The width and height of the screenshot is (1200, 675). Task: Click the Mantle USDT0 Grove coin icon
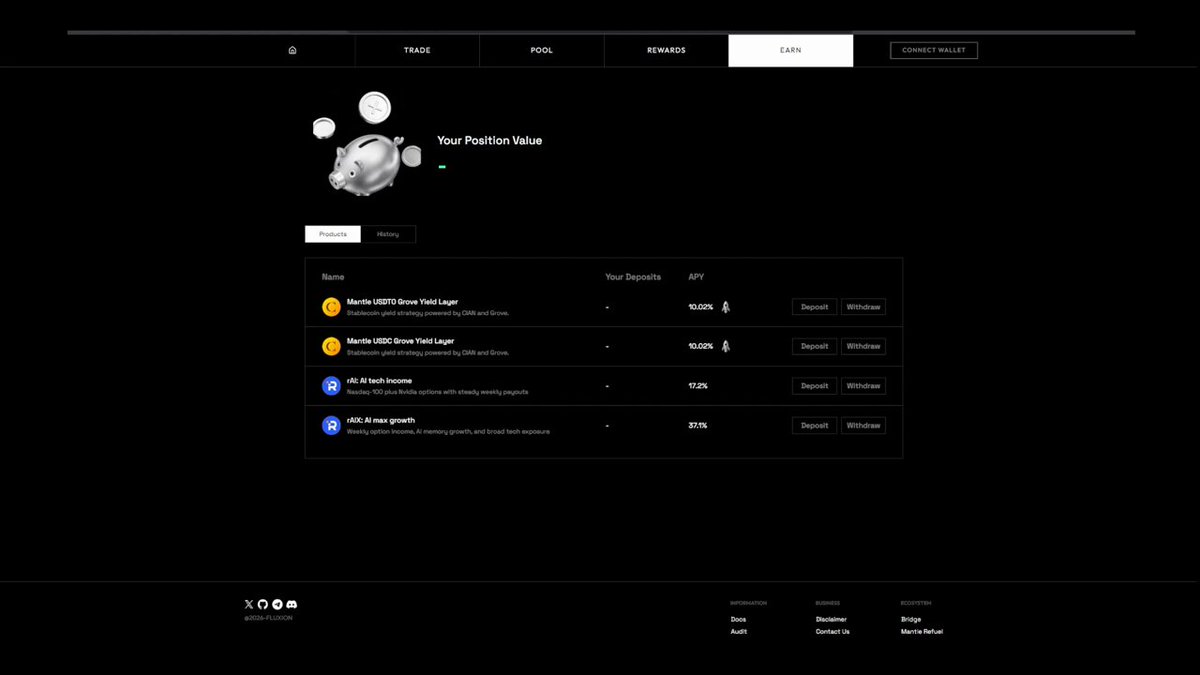pos(331,307)
